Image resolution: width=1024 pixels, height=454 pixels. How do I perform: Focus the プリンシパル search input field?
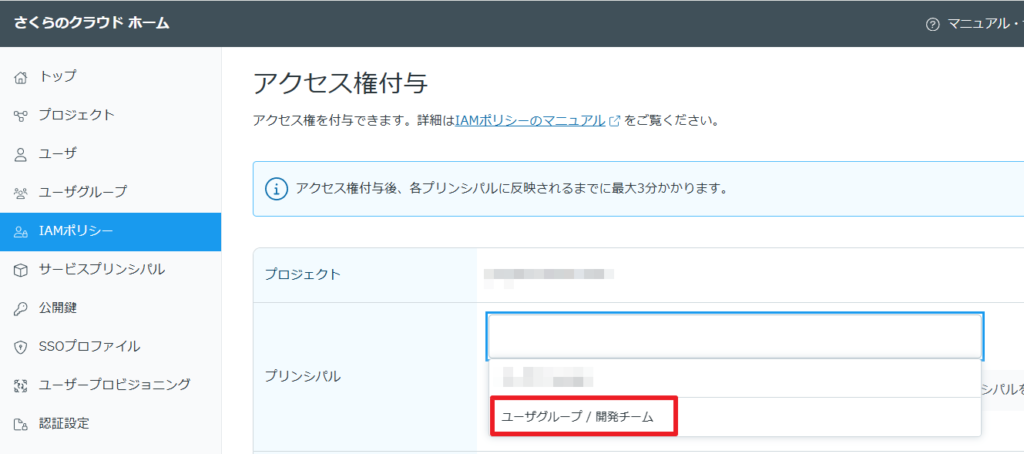click(734, 336)
